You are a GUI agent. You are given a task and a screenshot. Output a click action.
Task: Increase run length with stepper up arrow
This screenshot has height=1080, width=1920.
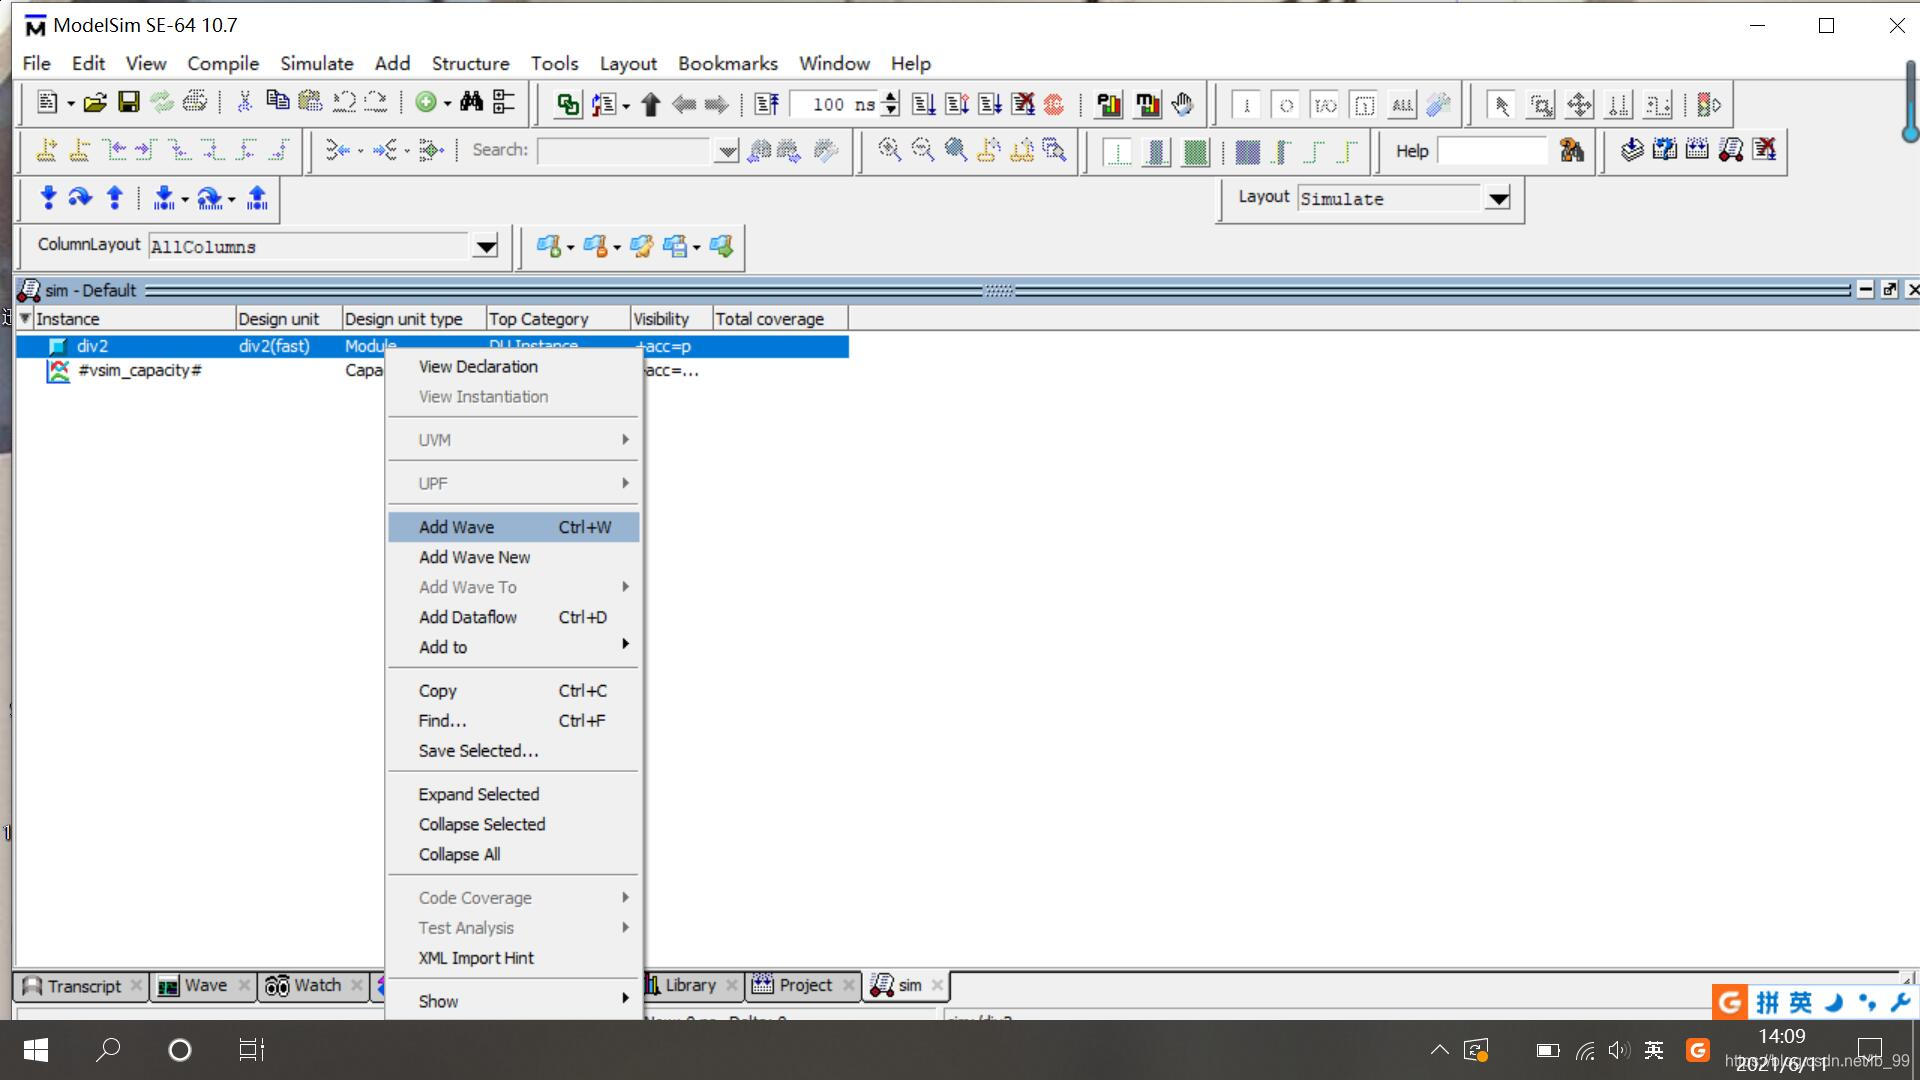891,97
